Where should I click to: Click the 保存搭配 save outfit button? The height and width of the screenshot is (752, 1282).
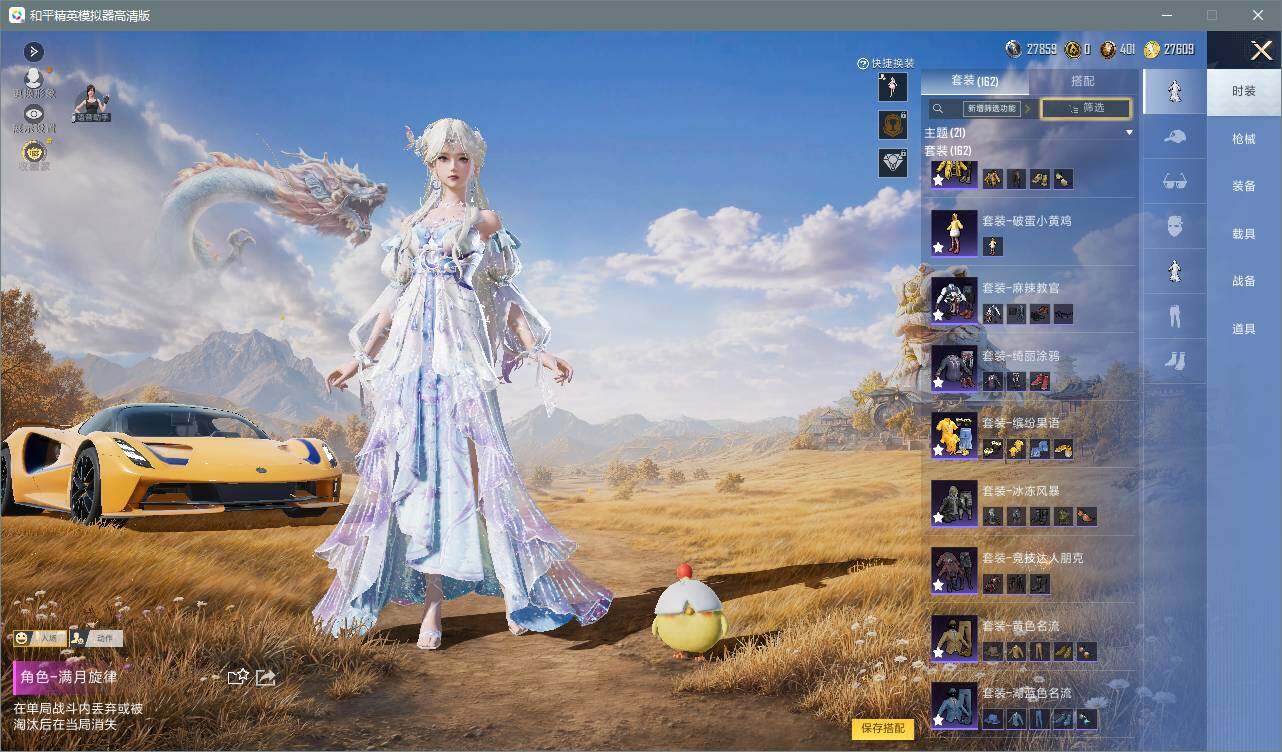click(x=883, y=728)
